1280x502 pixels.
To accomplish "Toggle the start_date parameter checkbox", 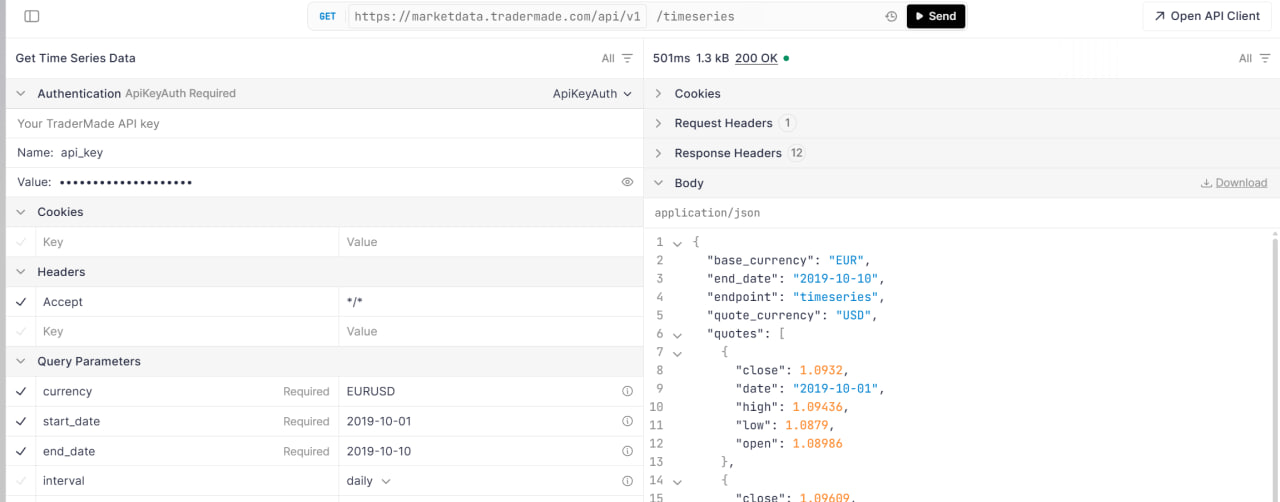I will [21, 421].
